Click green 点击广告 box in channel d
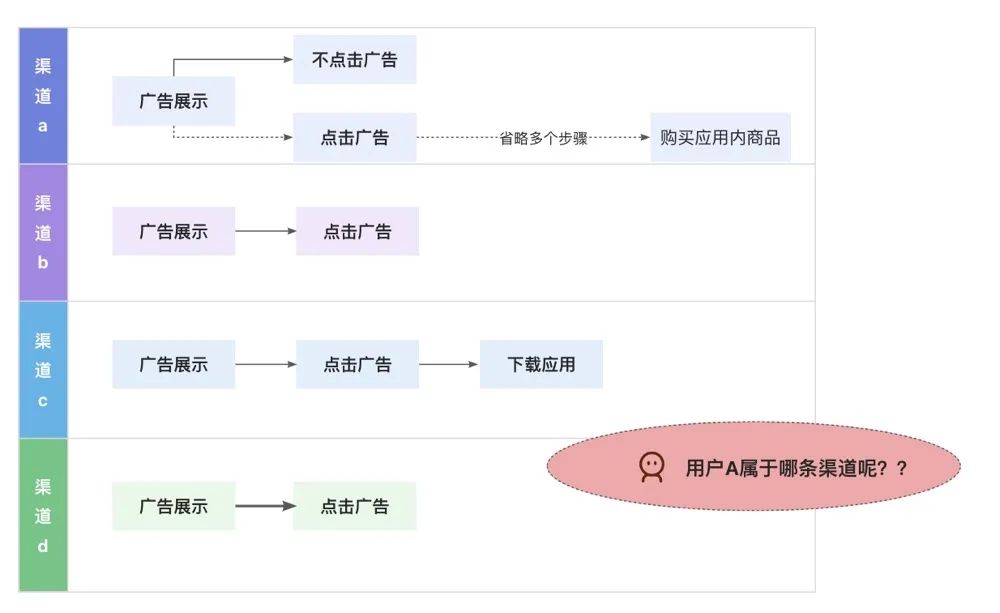 point(354,506)
